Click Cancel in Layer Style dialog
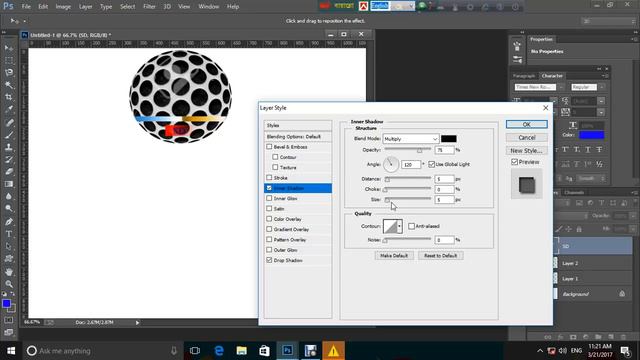 (527, 138)
